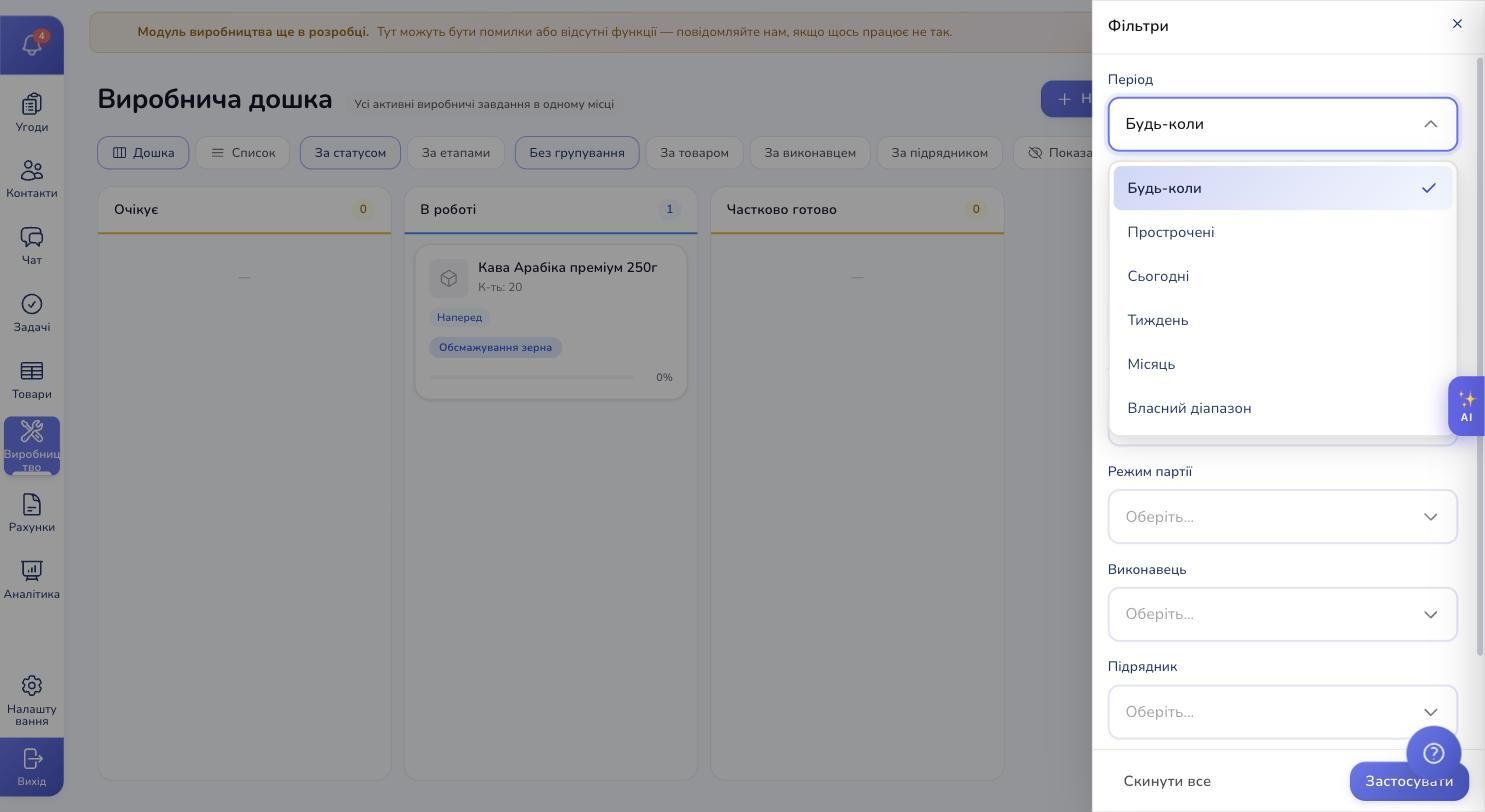Open Виробництво section in sidebar
Screen dimensions: 1485x812
32,446
